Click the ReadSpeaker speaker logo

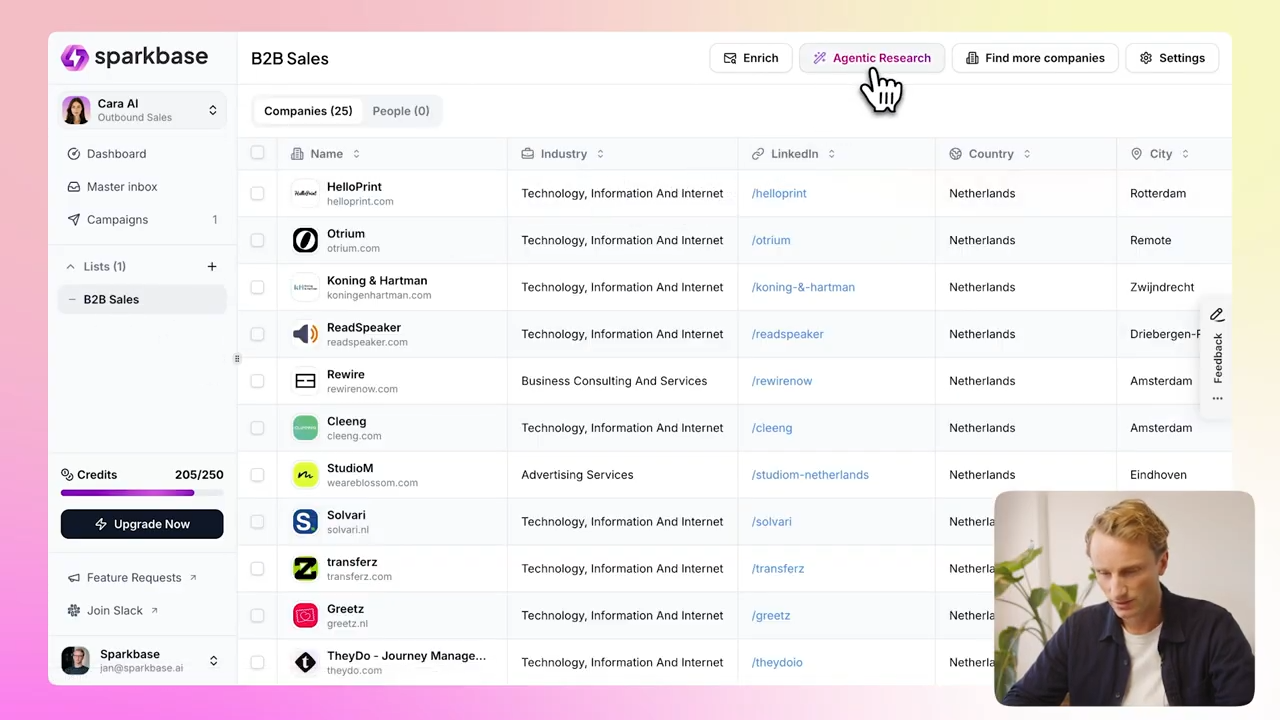(305, 335)
